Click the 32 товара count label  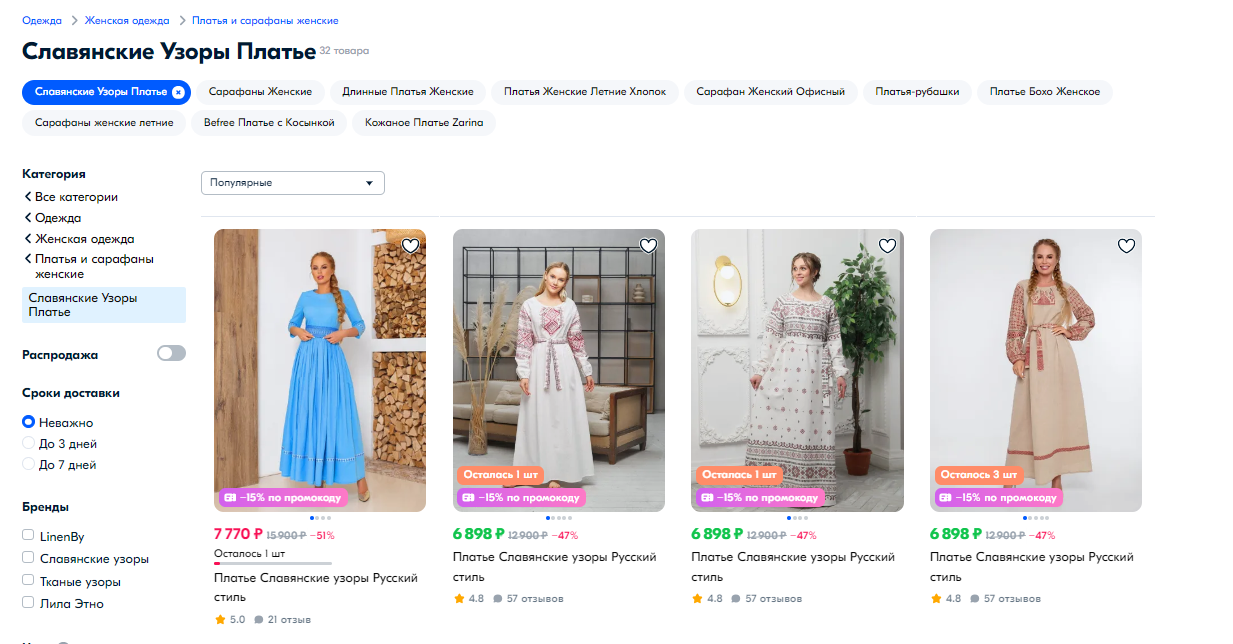(x=344, y=50)
